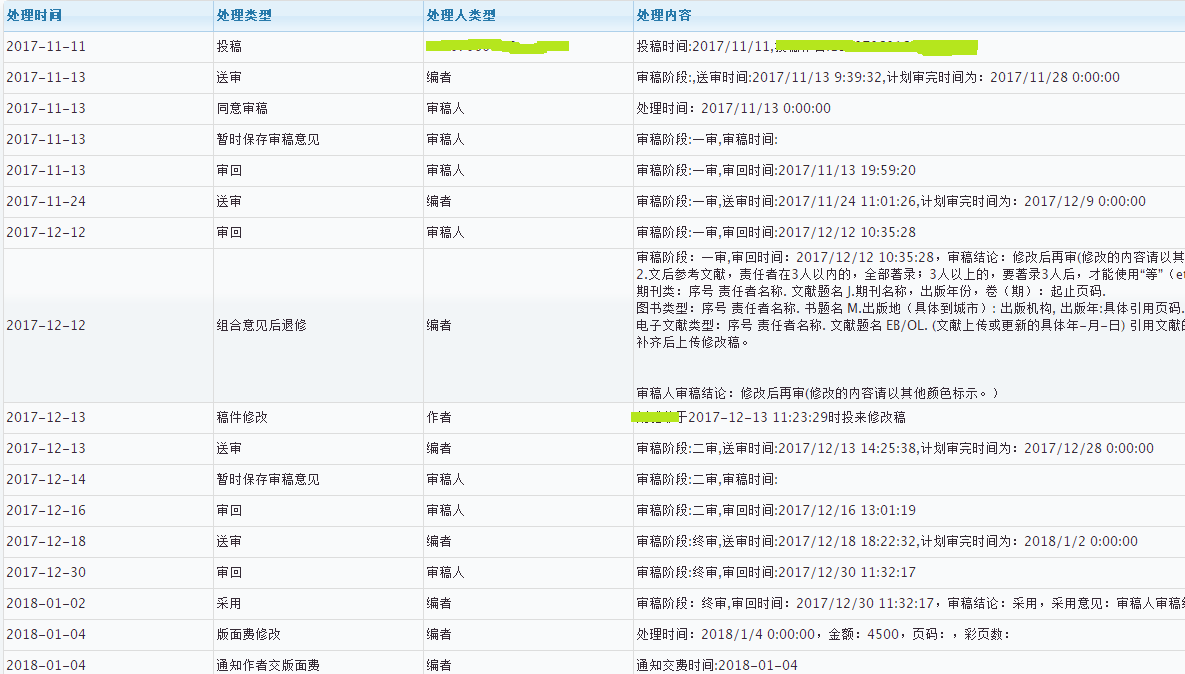The width and height of the screenshot is (1185, 674).
Task: Click 审稿人 in the 同意审稿 row
Action: (x=445, y=108)
